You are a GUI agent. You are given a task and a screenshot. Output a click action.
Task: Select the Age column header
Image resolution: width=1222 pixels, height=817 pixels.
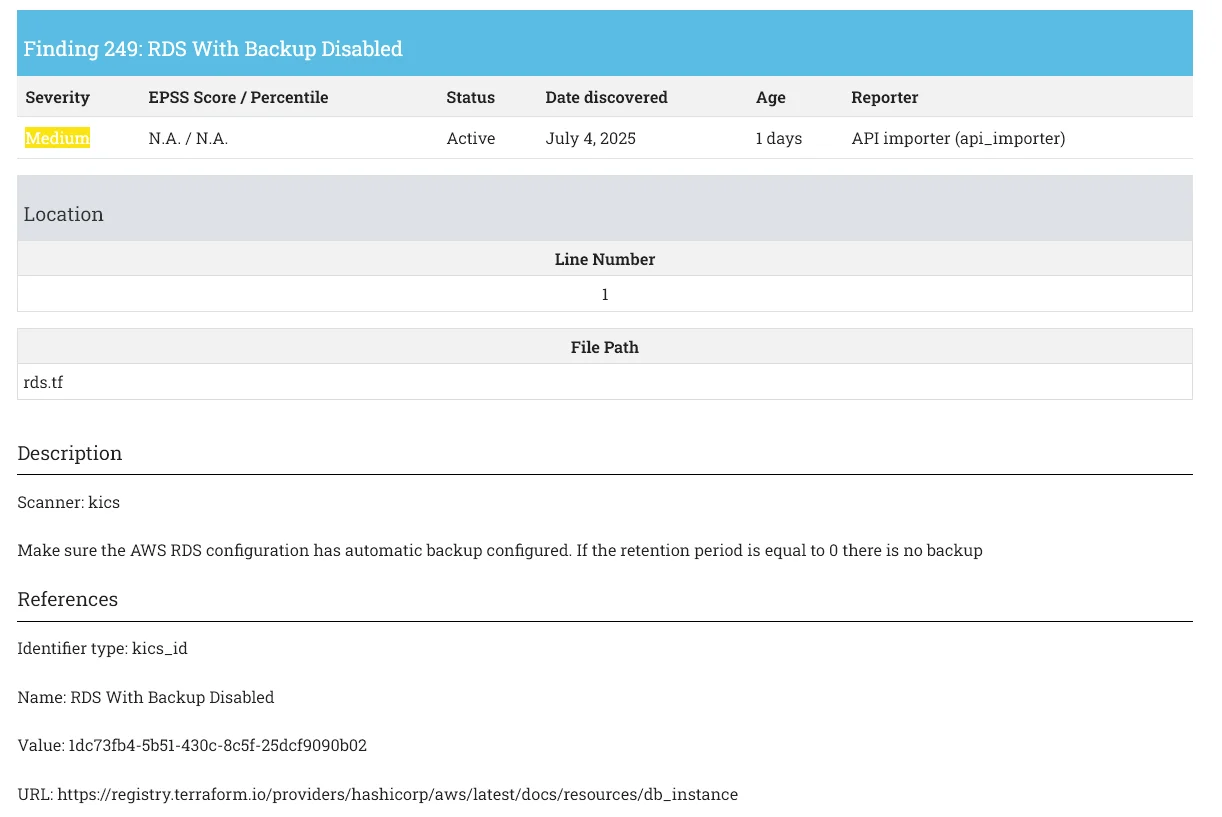[x=770, y=97]
